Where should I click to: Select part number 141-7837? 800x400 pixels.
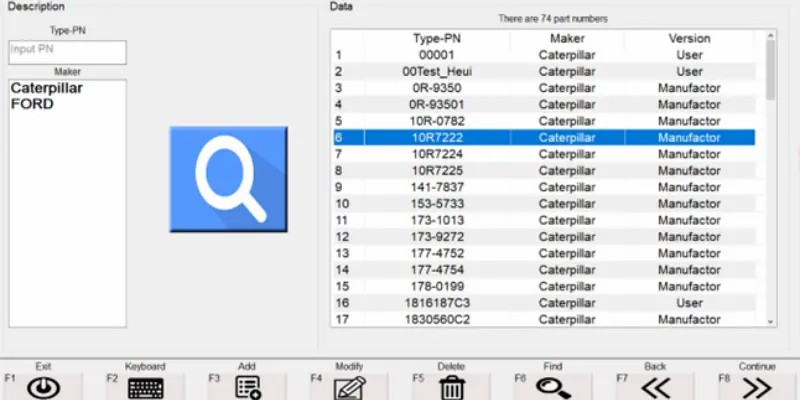coord(544,187)
